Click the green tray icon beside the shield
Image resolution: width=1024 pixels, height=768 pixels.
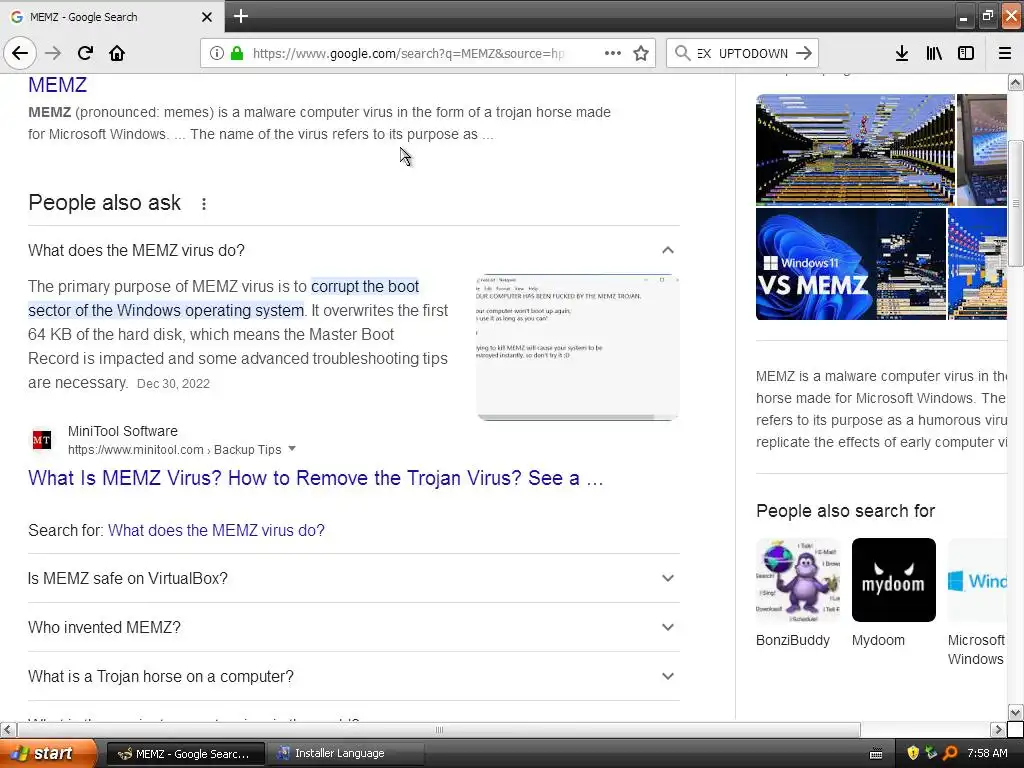(x=931, y=753)
